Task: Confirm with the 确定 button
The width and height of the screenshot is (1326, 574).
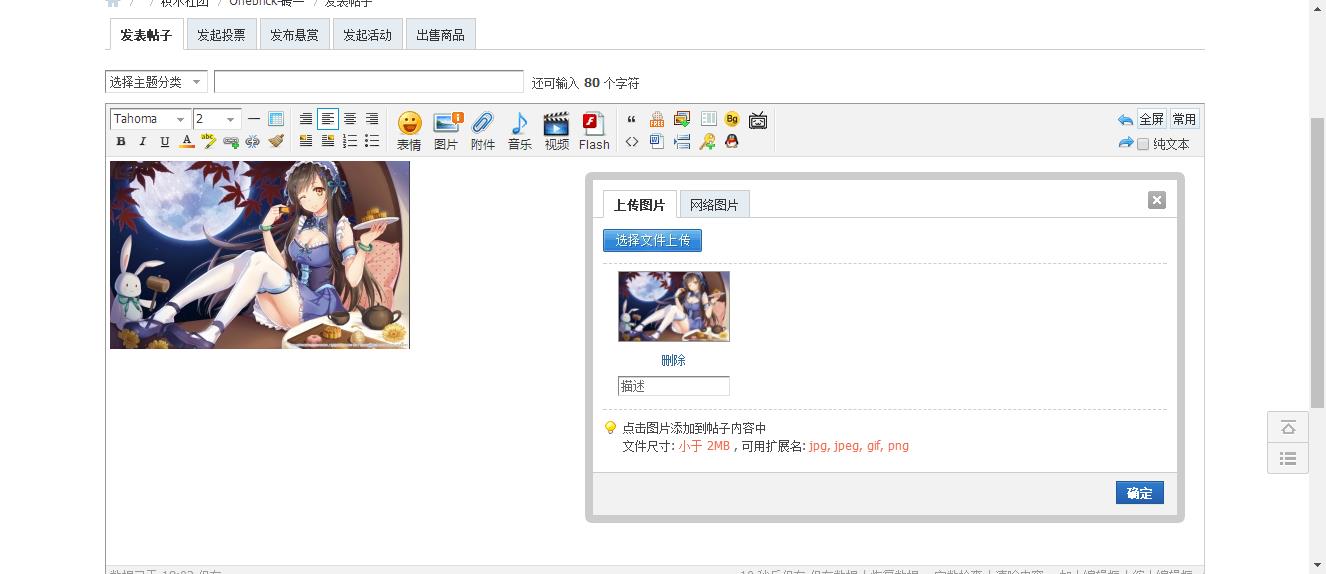Action: tap(1140, 492)
